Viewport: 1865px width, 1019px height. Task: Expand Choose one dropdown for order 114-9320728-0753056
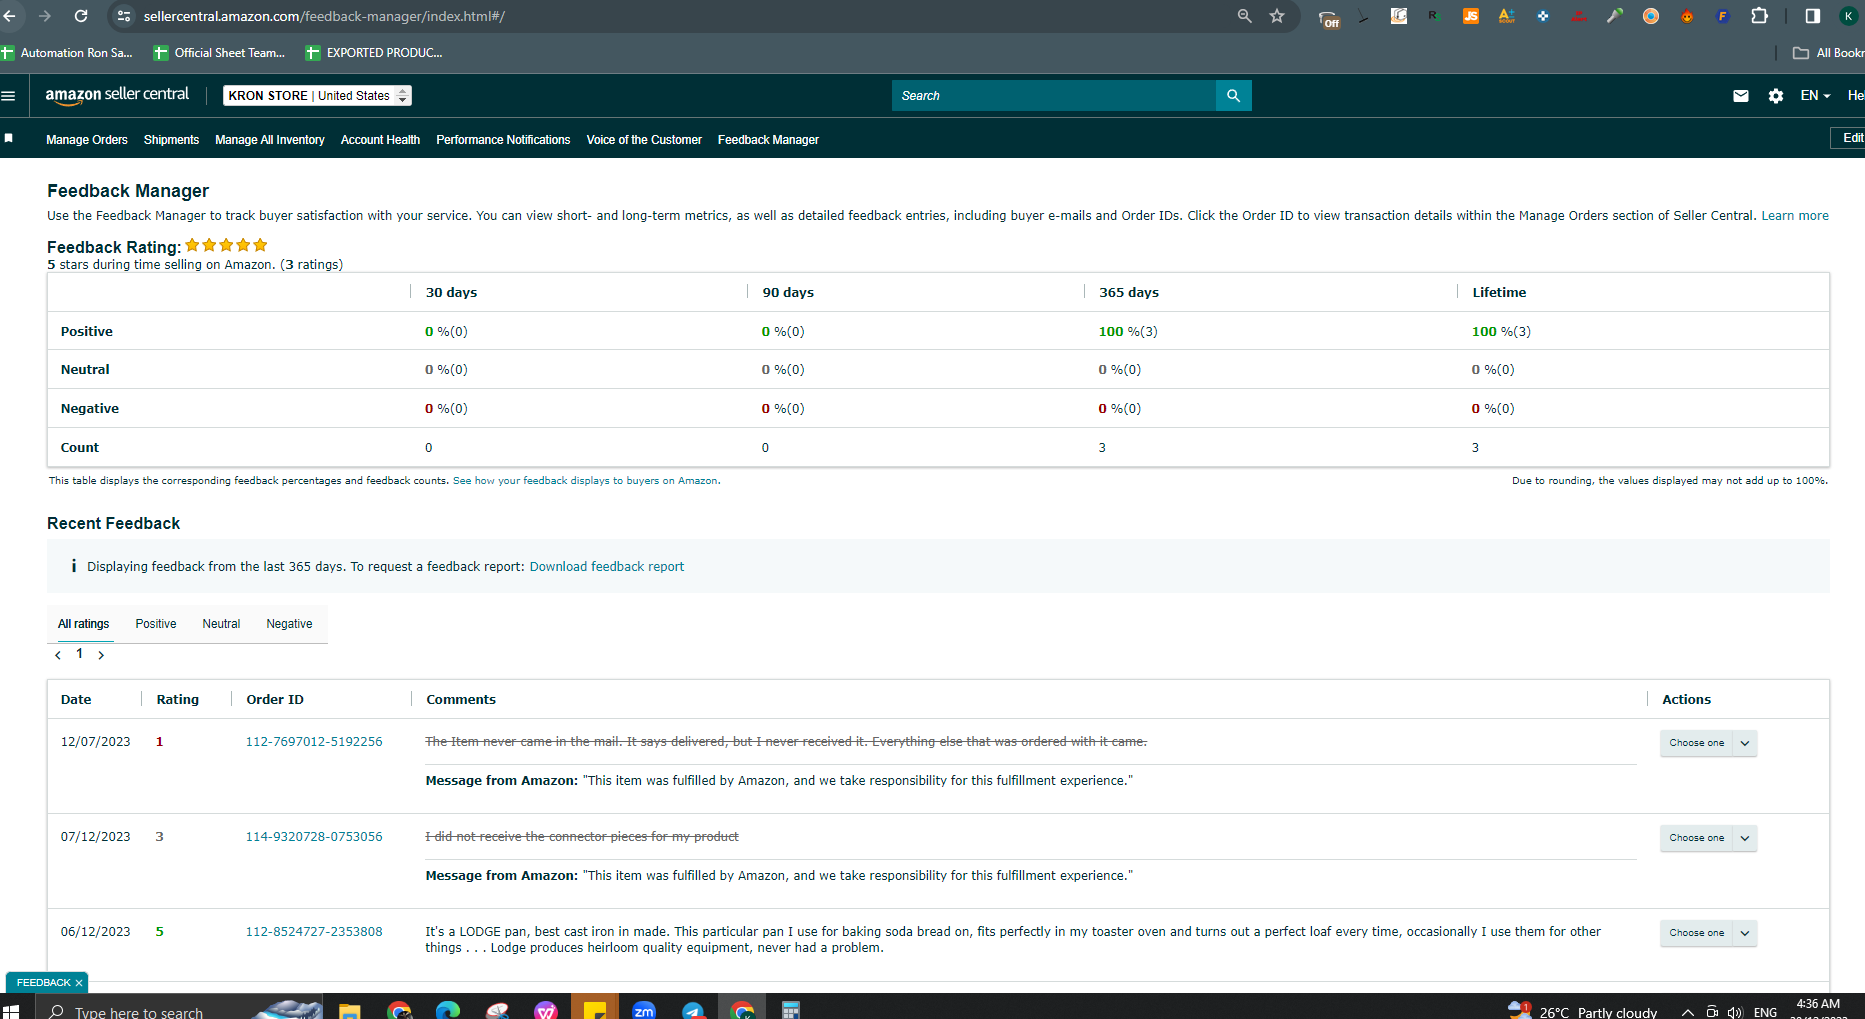coord(1708,838)
